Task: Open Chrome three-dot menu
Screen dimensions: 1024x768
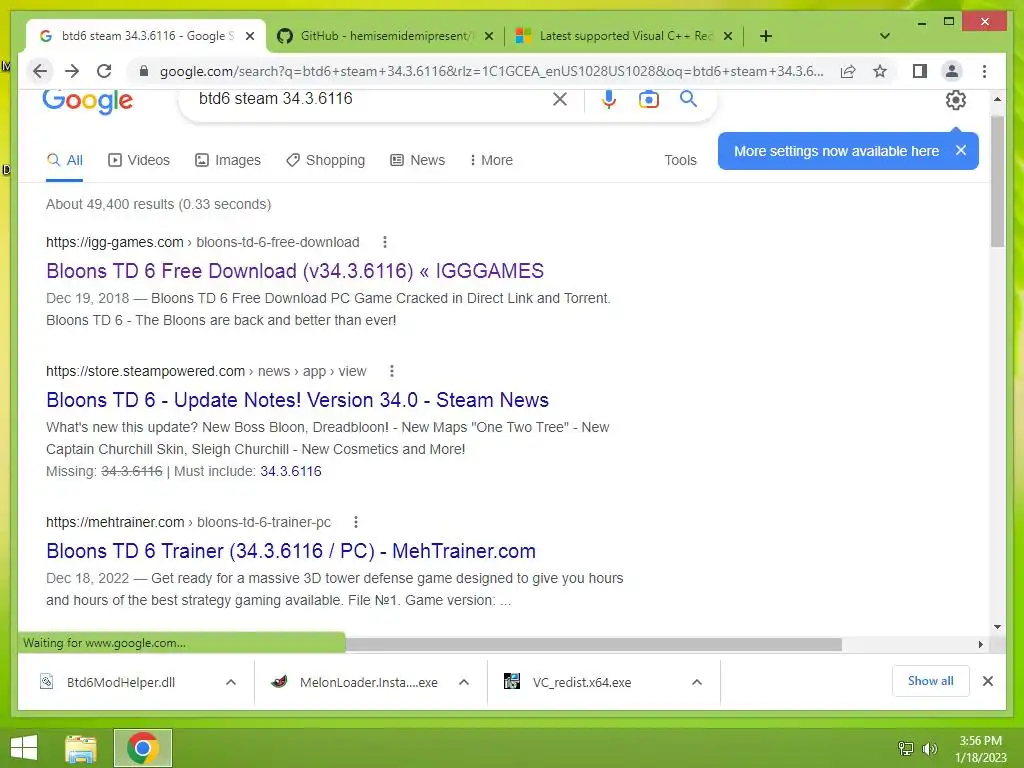Action: (984, 71)
